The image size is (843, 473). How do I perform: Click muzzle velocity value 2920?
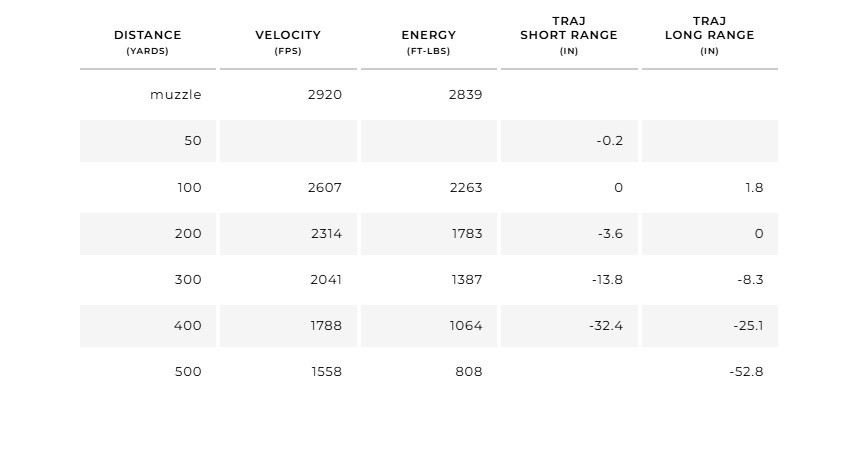point(325,95)
